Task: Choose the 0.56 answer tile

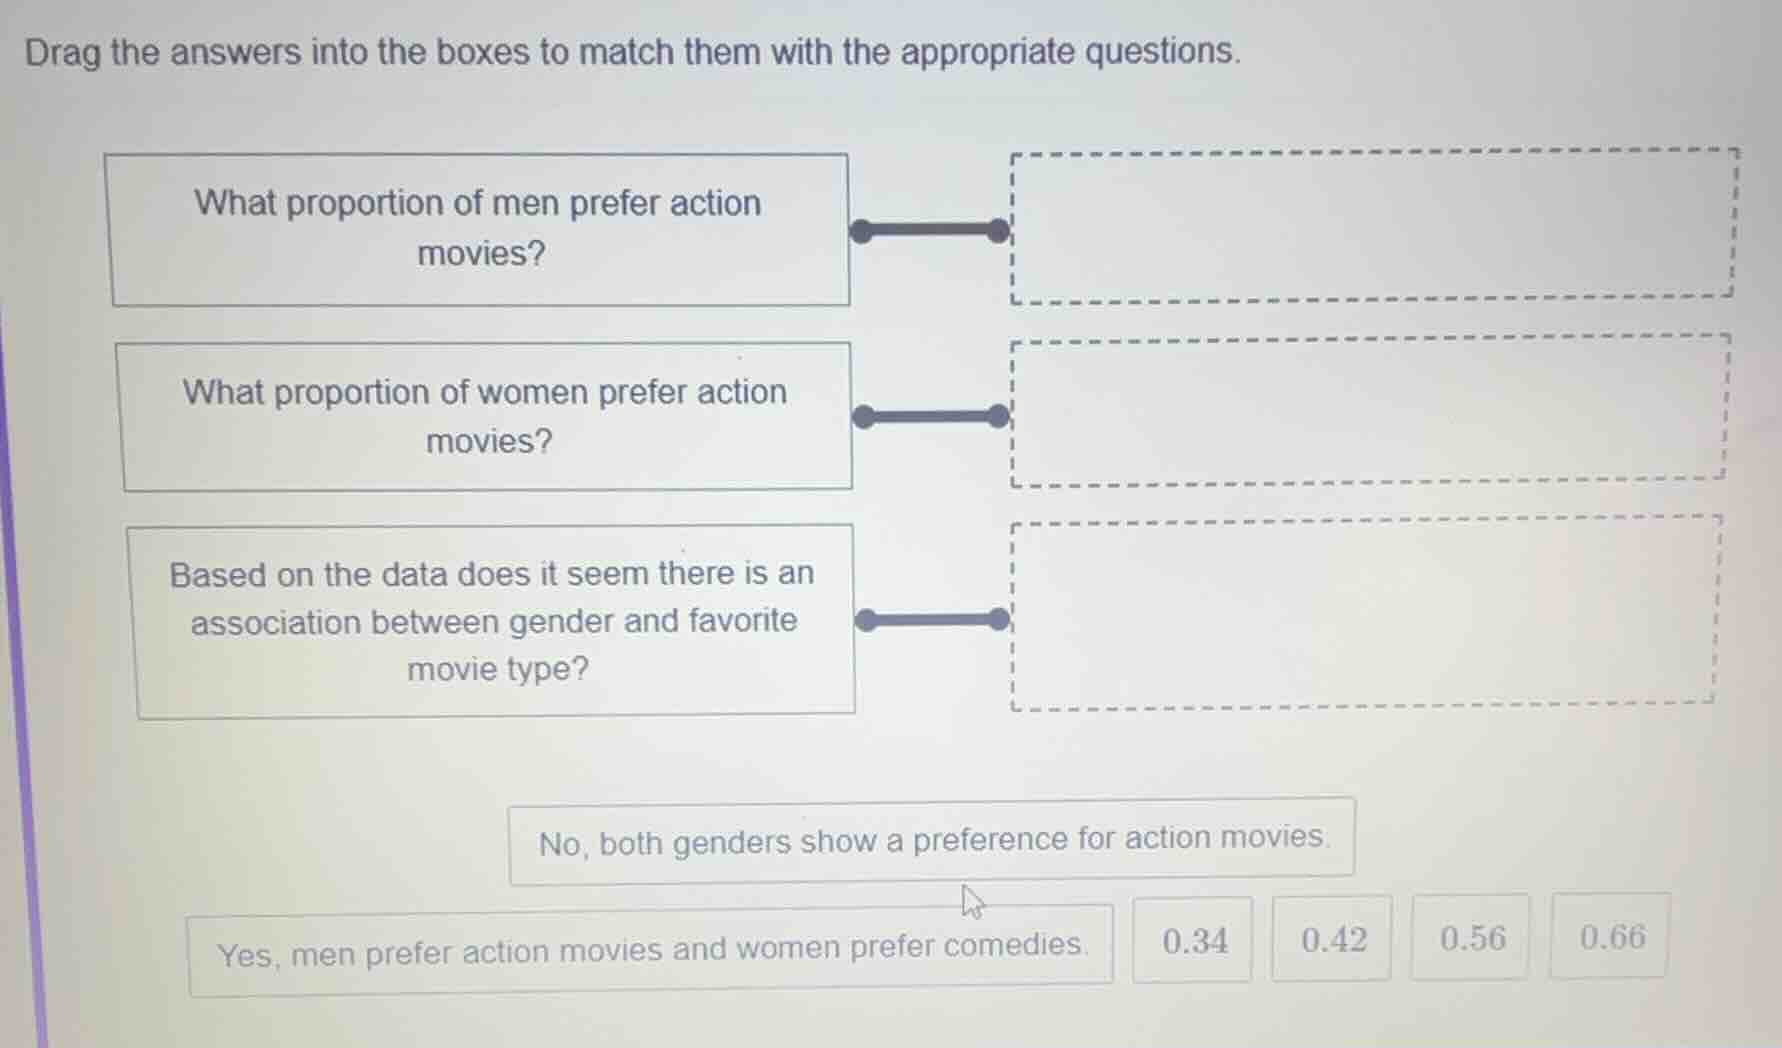Action: pos(1470,938)
